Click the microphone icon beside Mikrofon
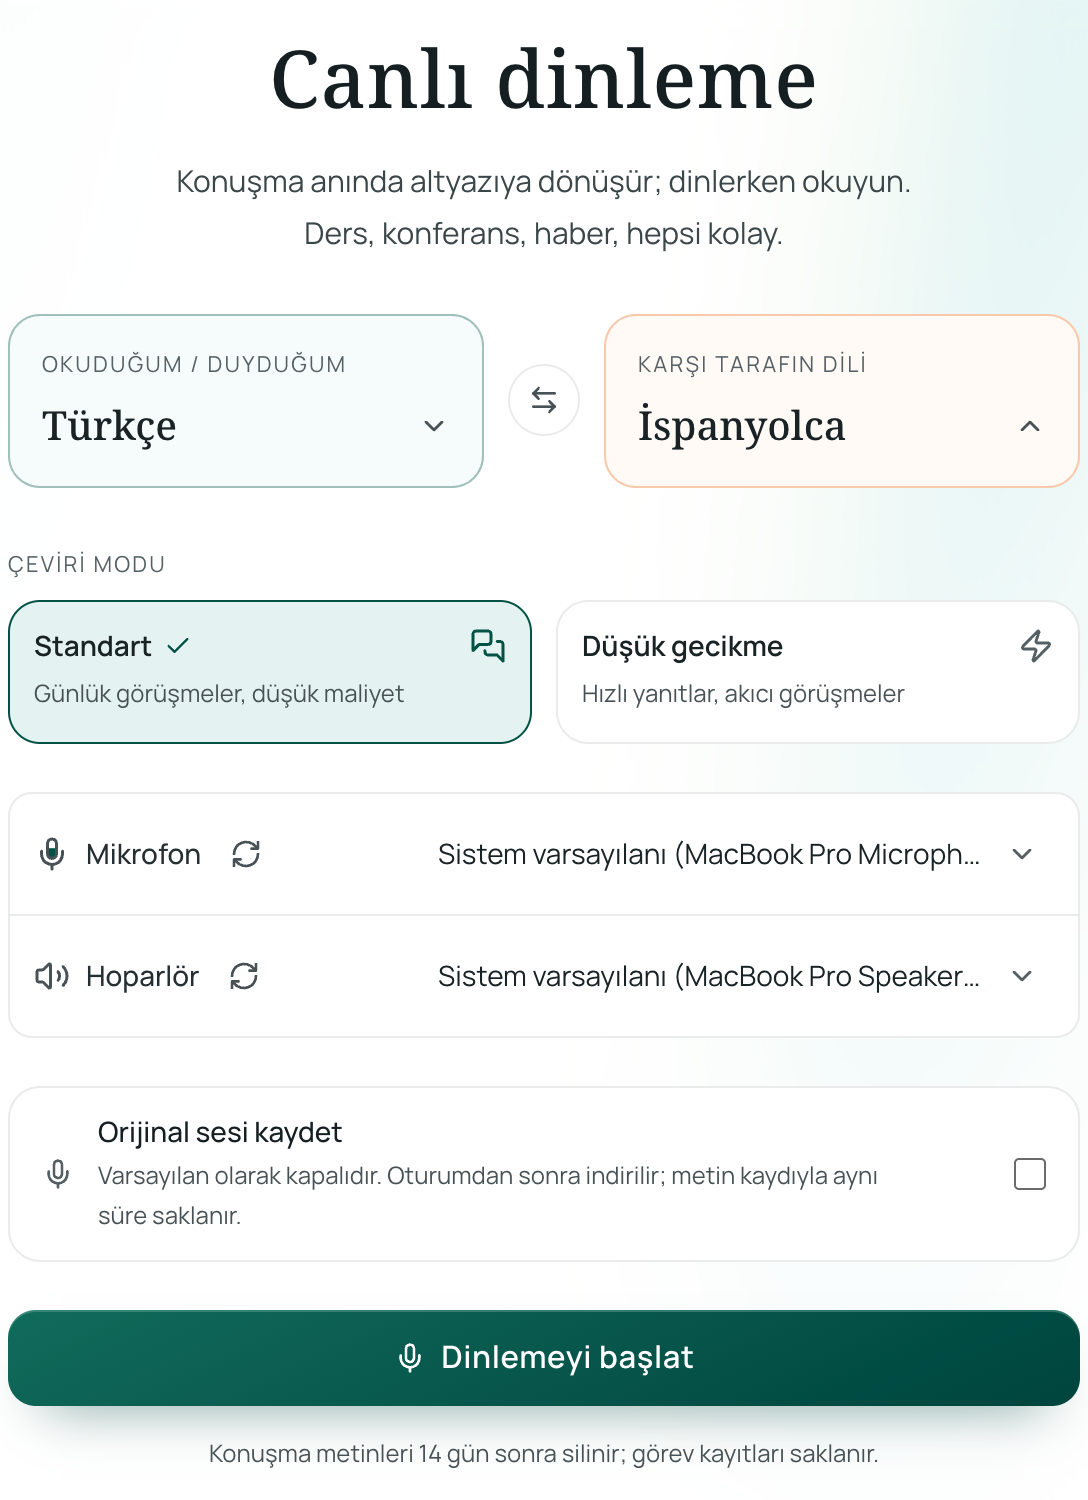 (x=52, y=854)
